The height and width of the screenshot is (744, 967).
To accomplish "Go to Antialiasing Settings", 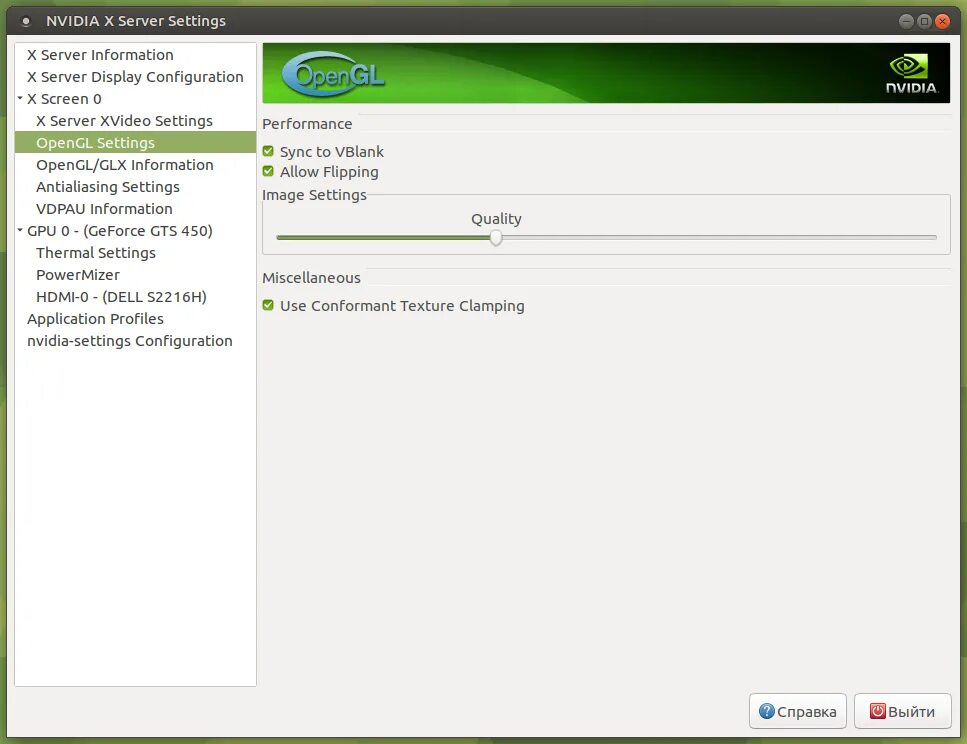I will [x=107, y=187].
